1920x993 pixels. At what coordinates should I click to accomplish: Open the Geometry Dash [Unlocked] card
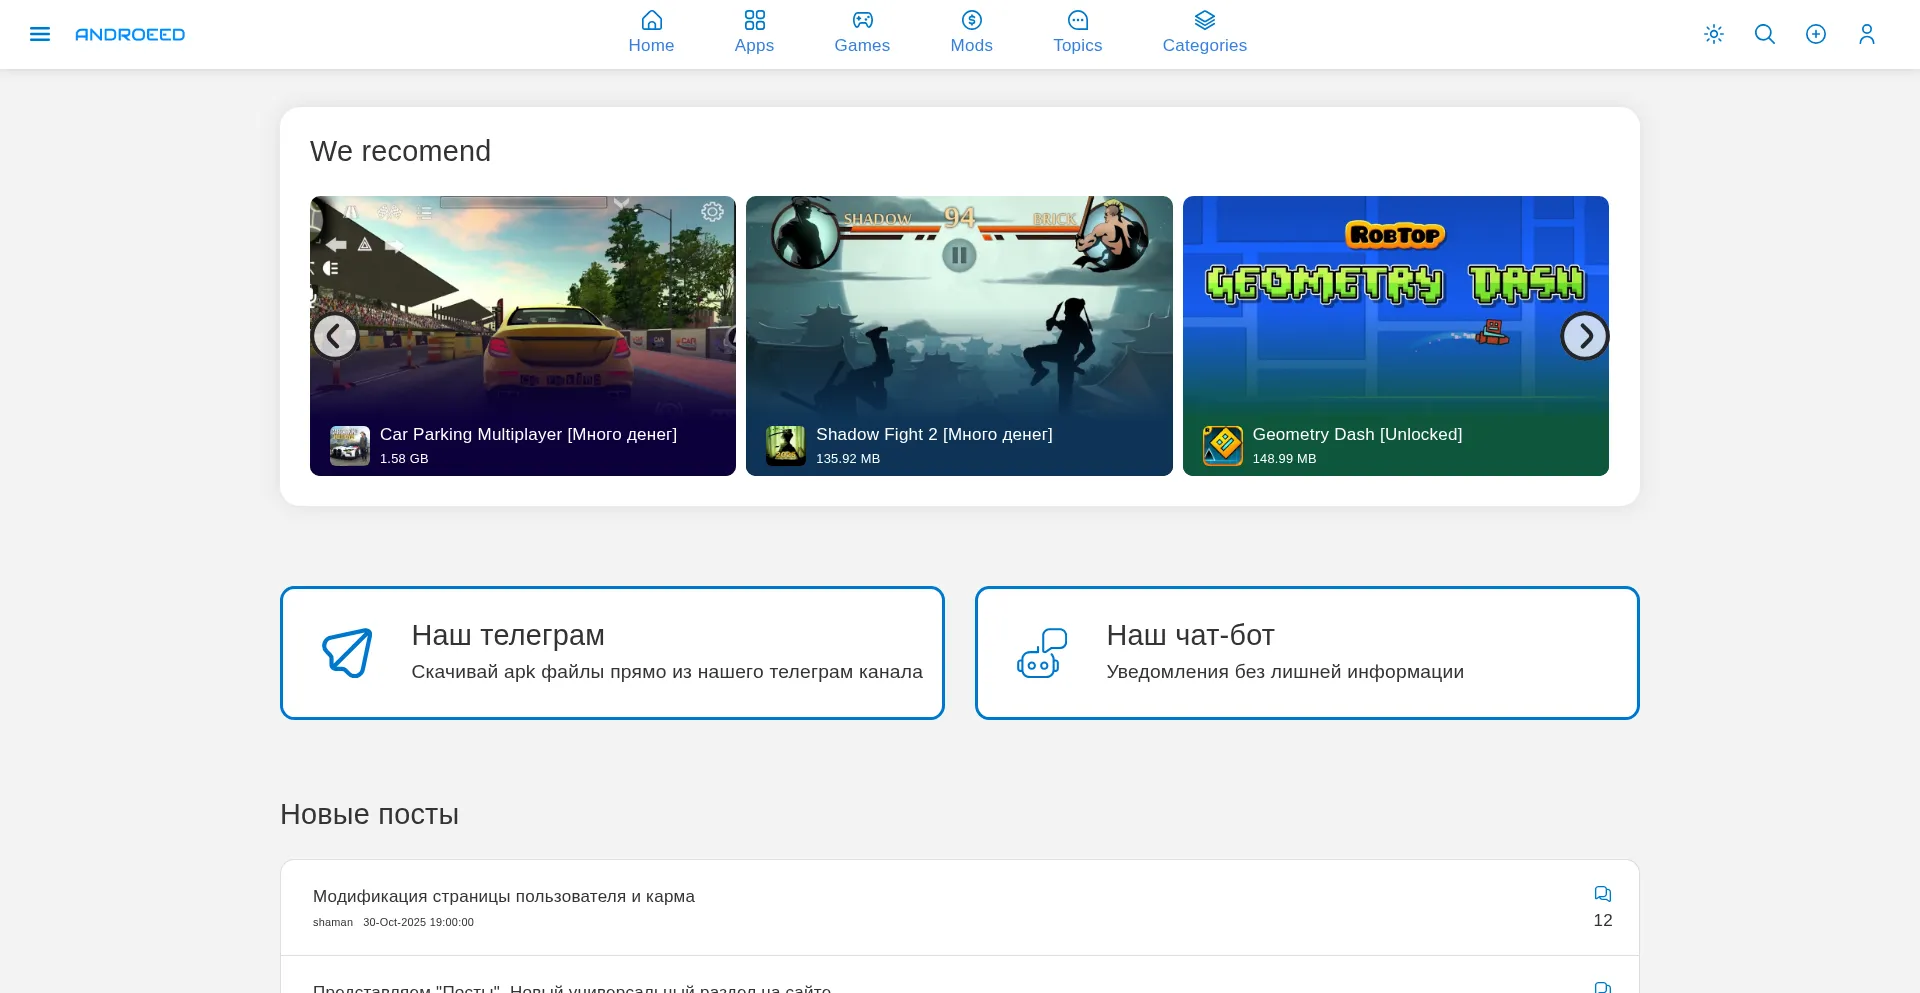(x=1395, y=335)
